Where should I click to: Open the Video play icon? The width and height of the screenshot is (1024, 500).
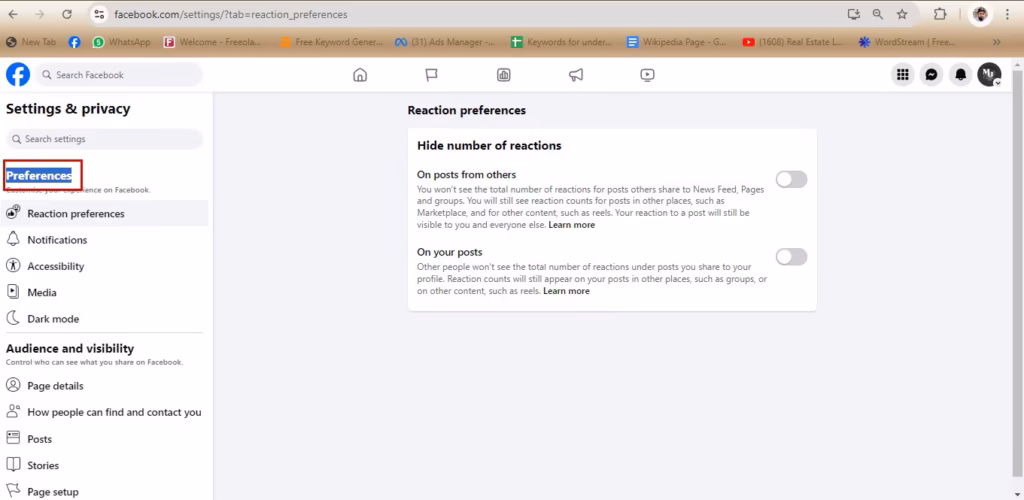(x=647, y=75)
